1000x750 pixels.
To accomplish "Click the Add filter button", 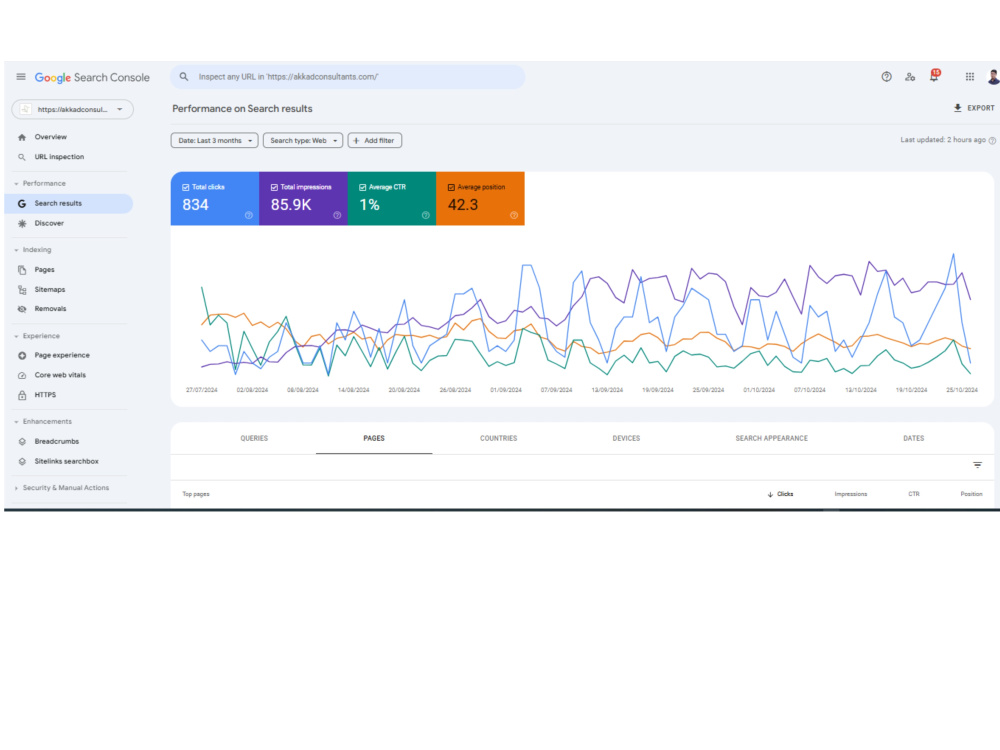I will [x=374, y=140].
